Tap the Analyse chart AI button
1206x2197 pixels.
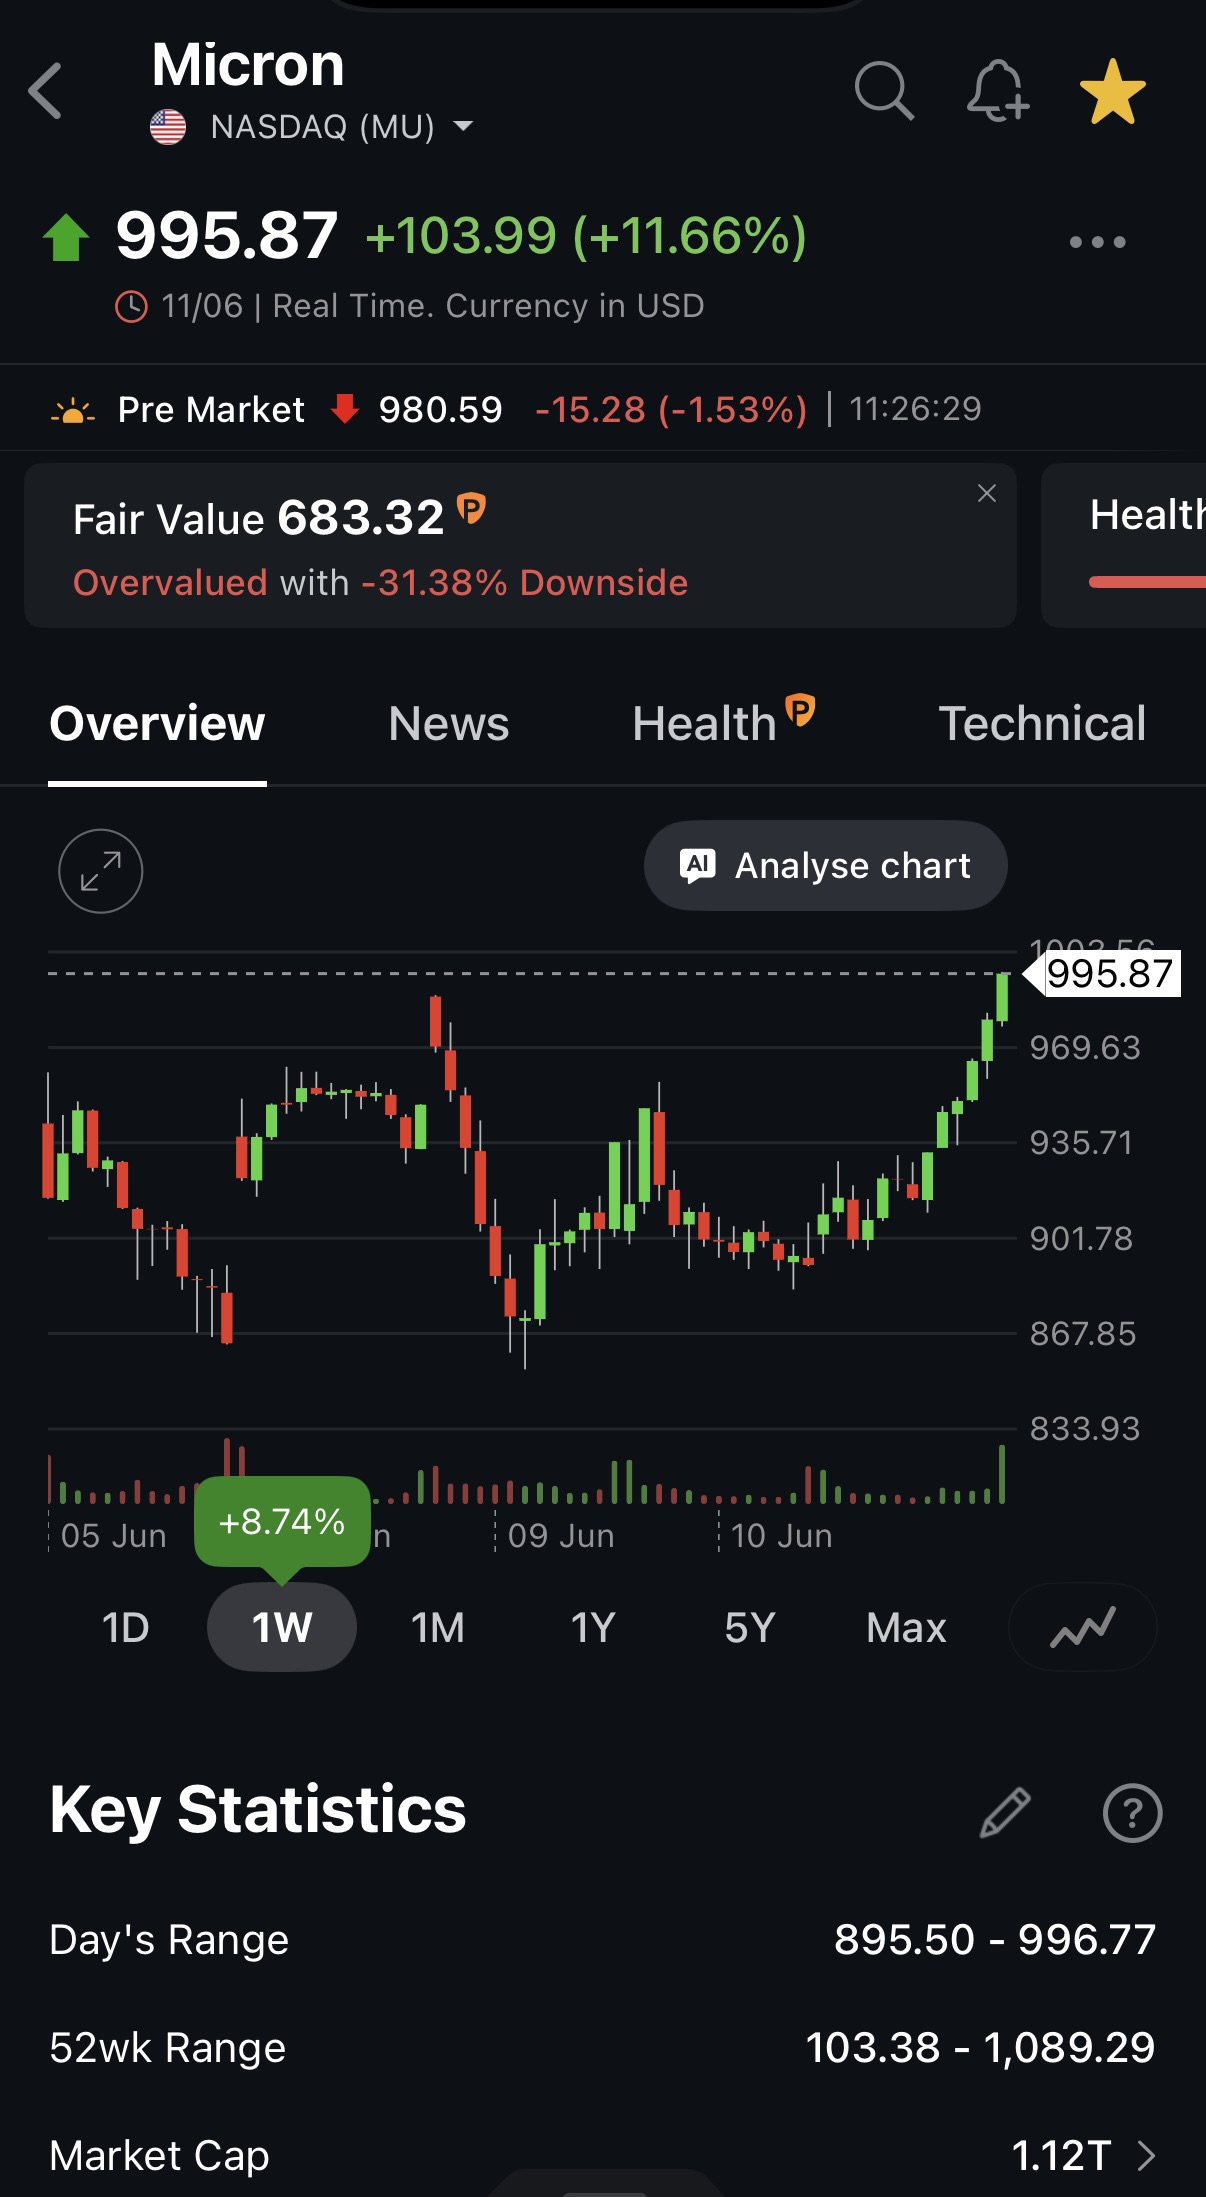click(826, 866)
